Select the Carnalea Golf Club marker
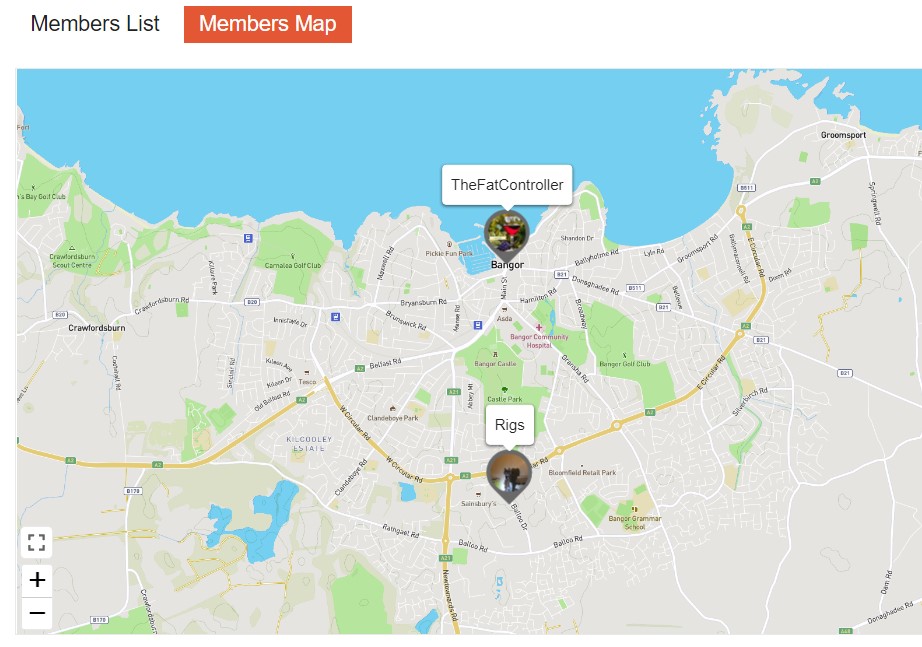Image resolution: width=922 pixels, height=647 pixels. click(292, 256)
